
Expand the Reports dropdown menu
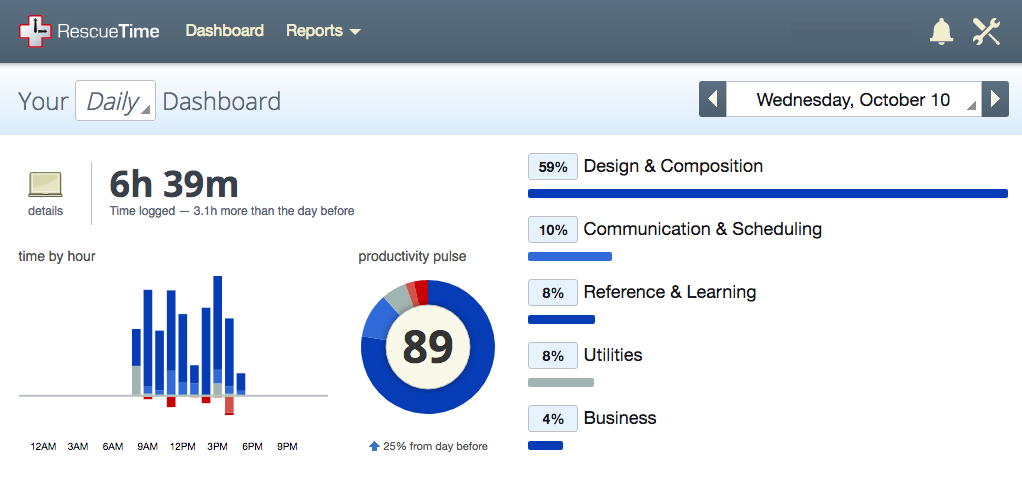(323, 31)
